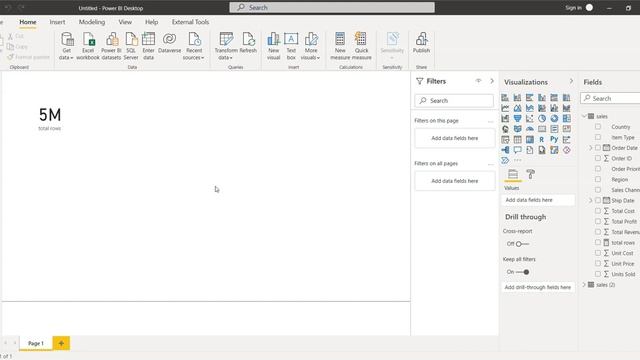
Task: Publish the report
Action: pyautogui.click(x=421, y=43)
